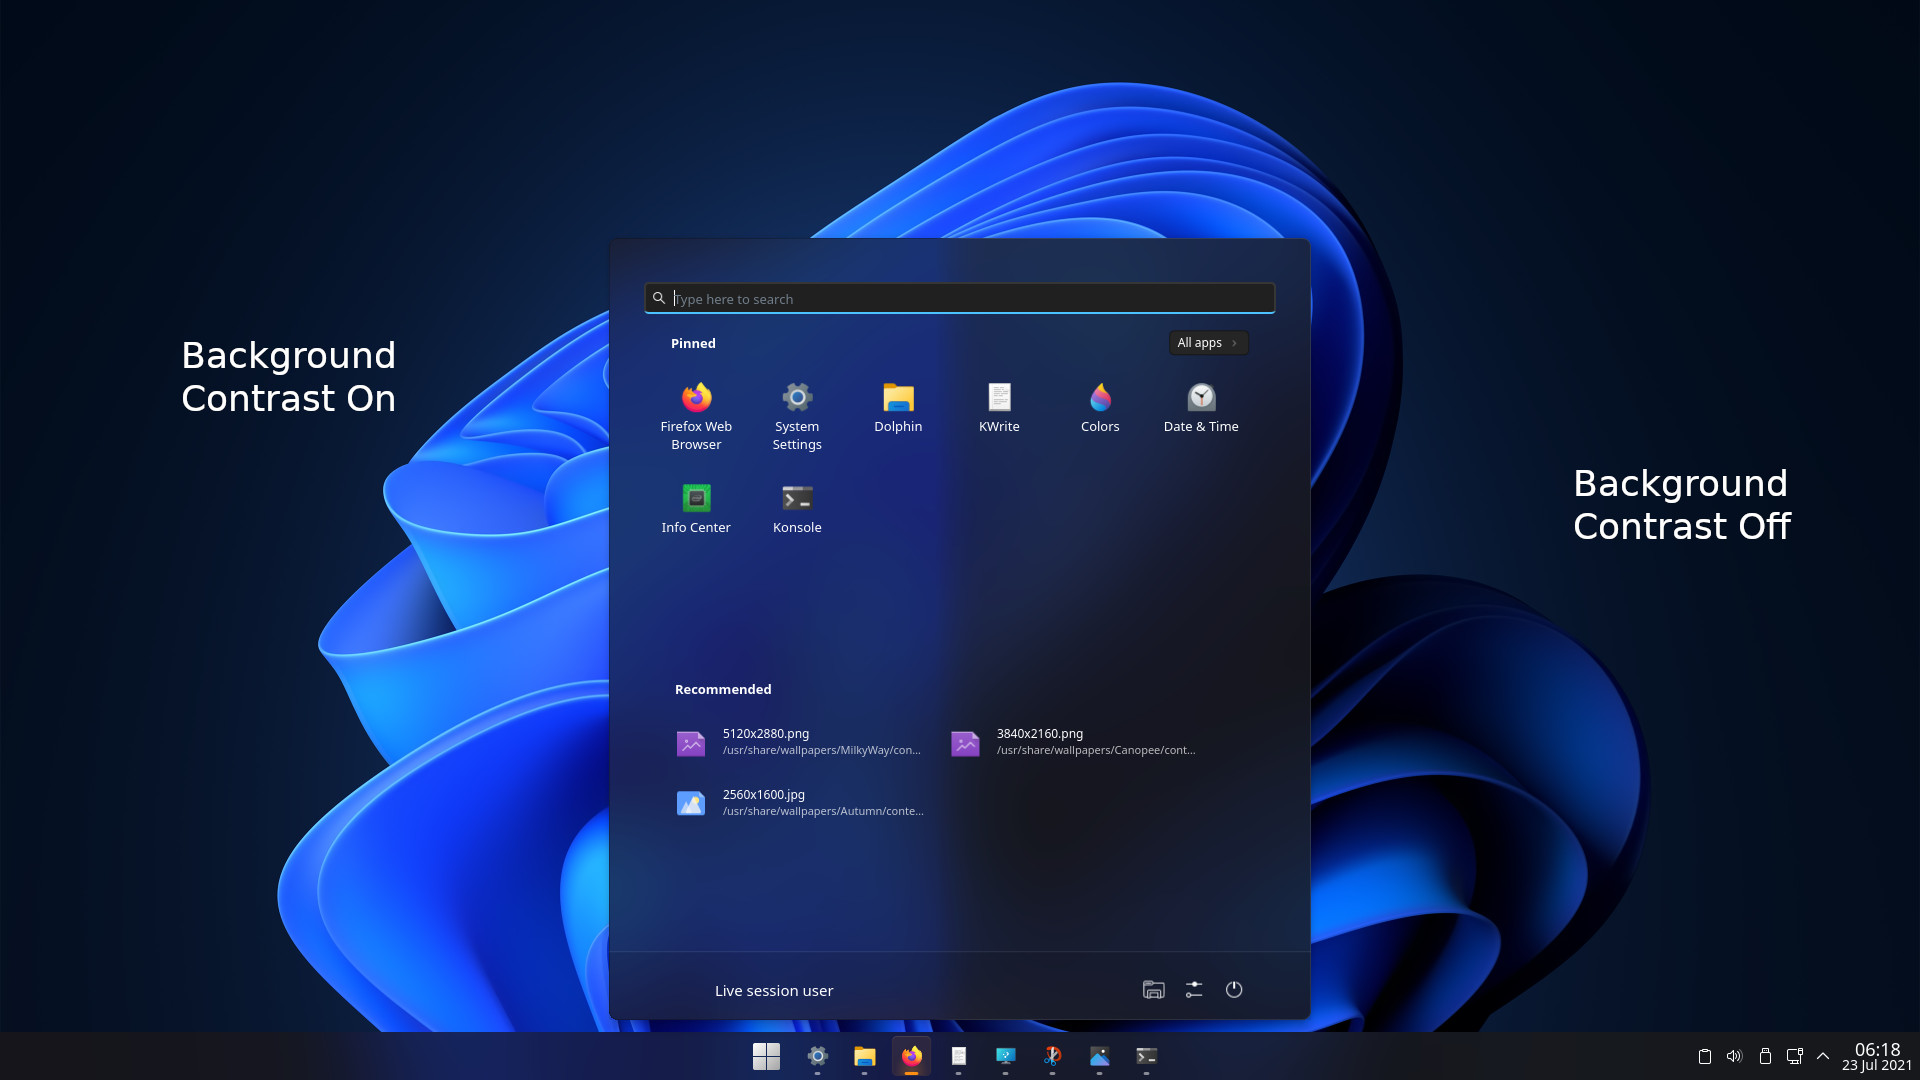Open Konsole from pinned apps
The height and width of the screenshot is (1080, 1920).
point(797,508)
